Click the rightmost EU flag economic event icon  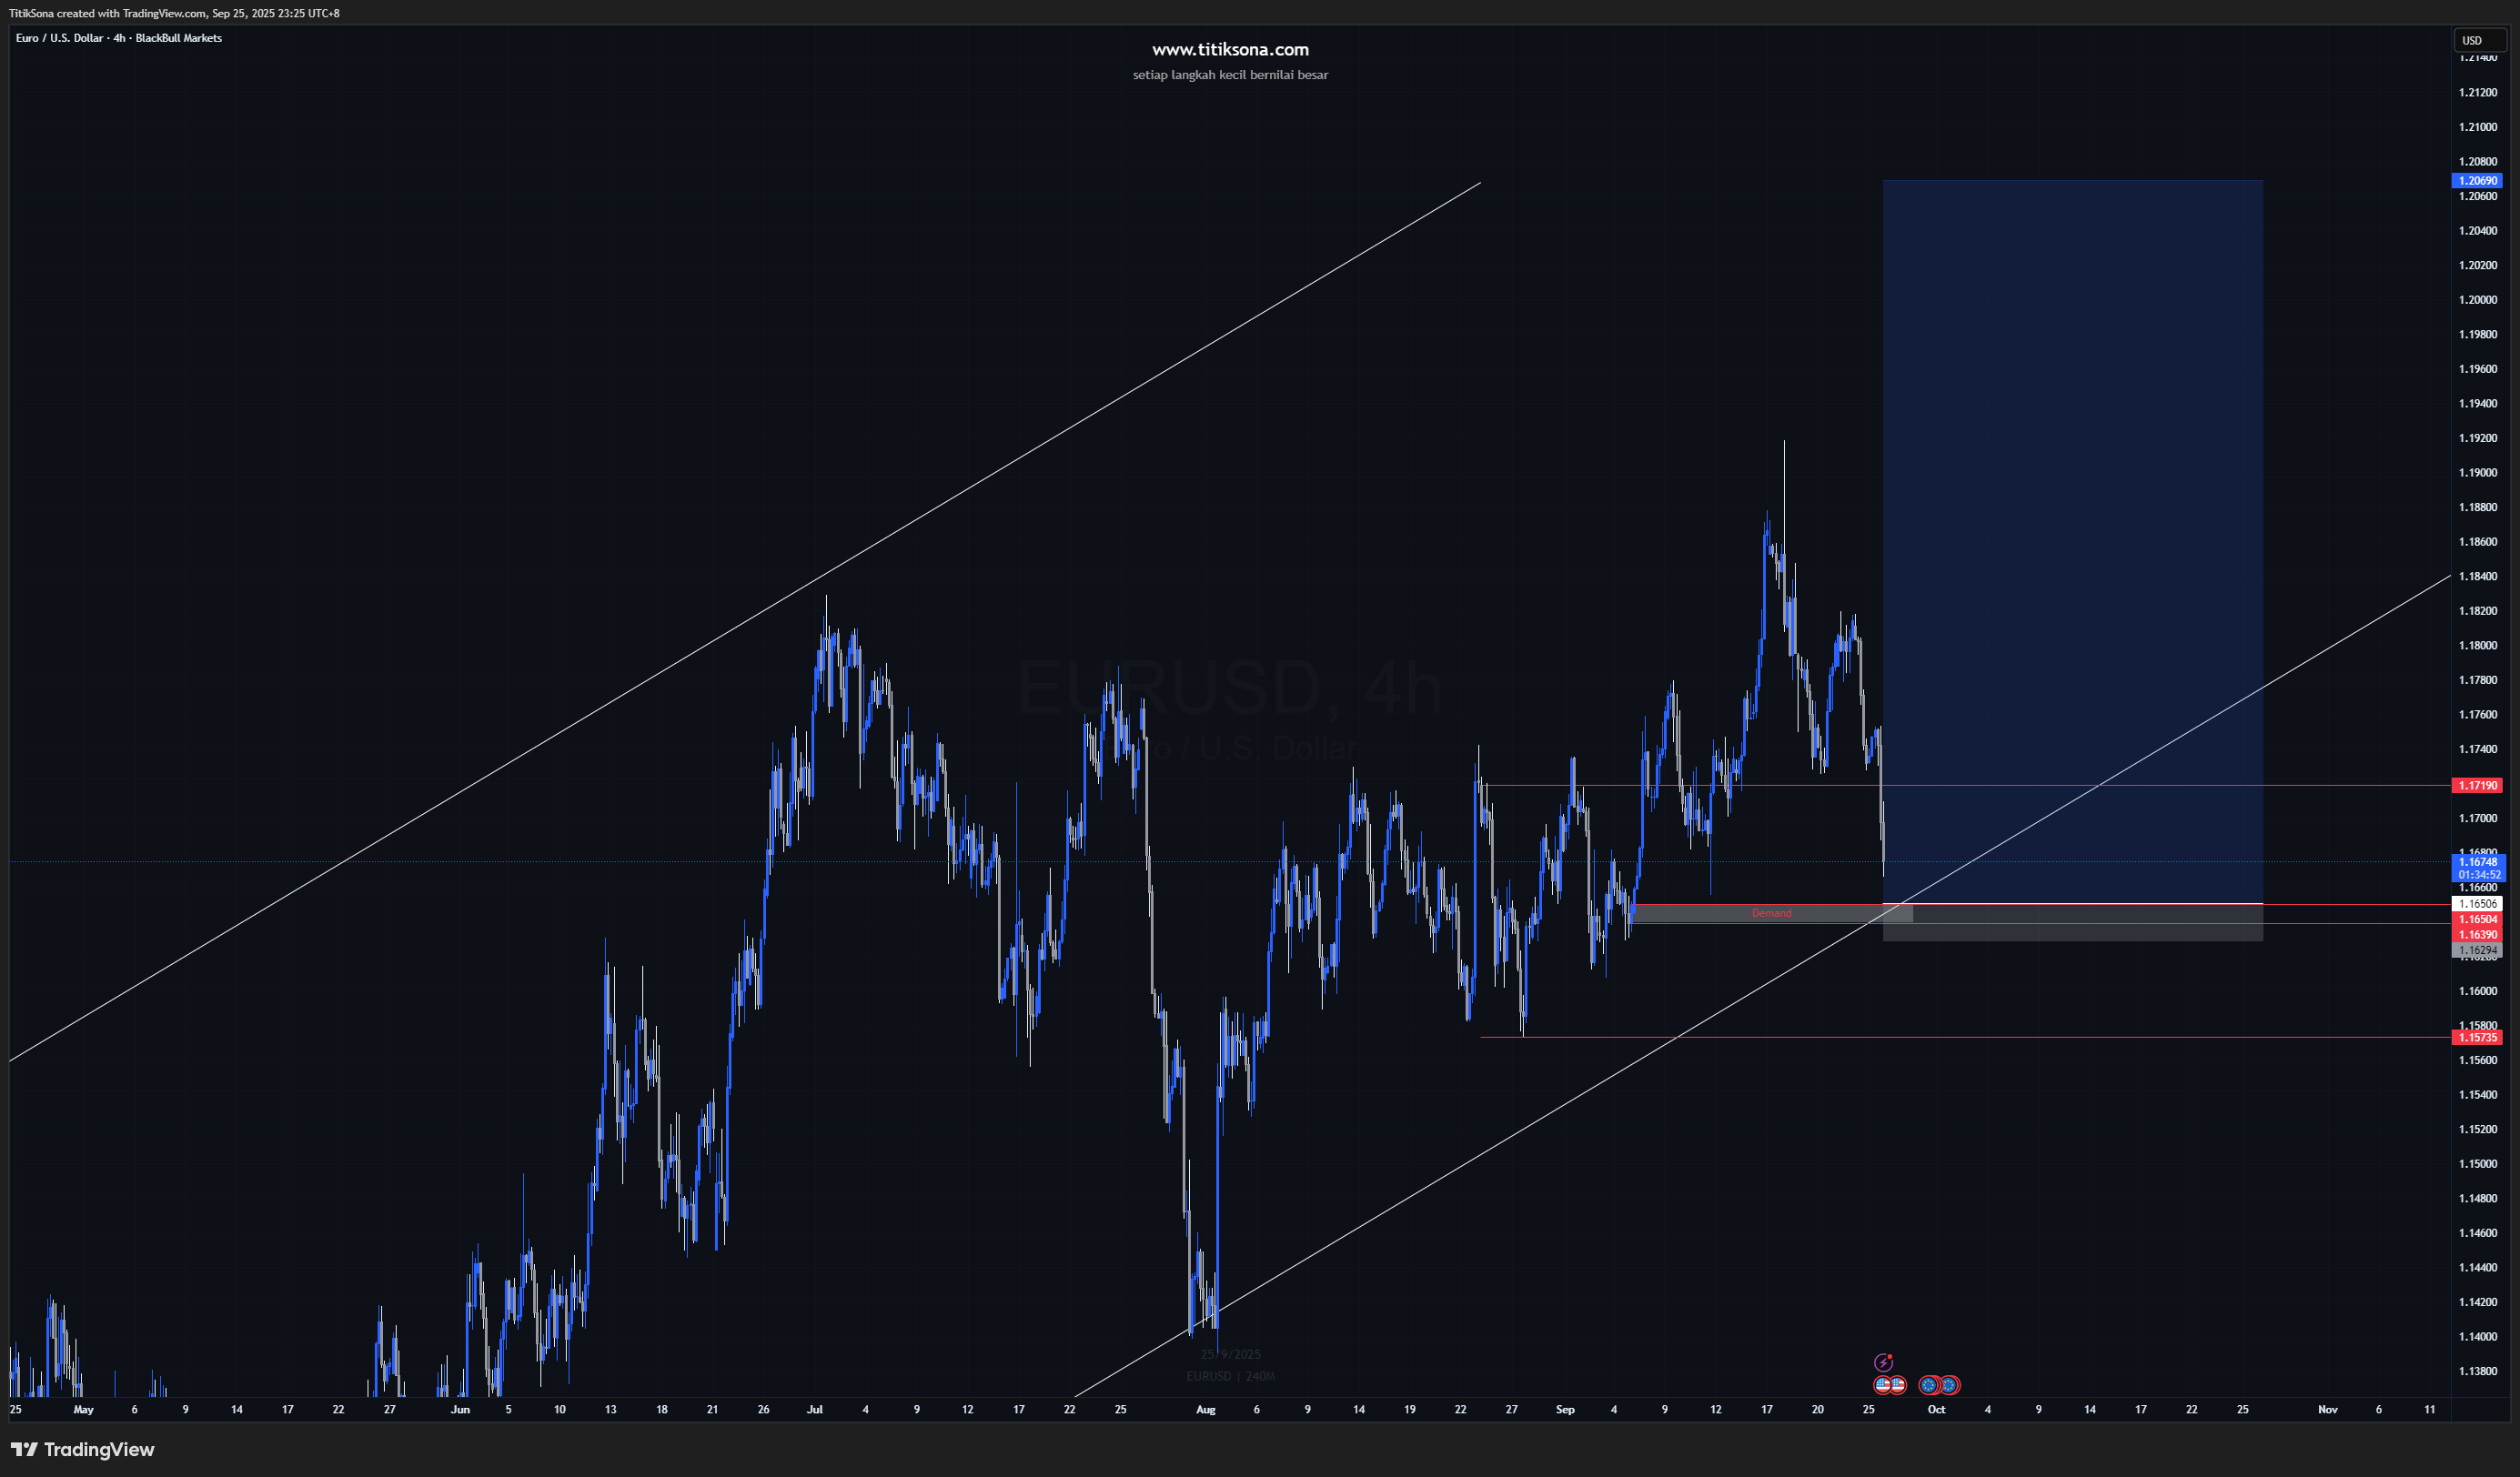coord(1949,1385)
